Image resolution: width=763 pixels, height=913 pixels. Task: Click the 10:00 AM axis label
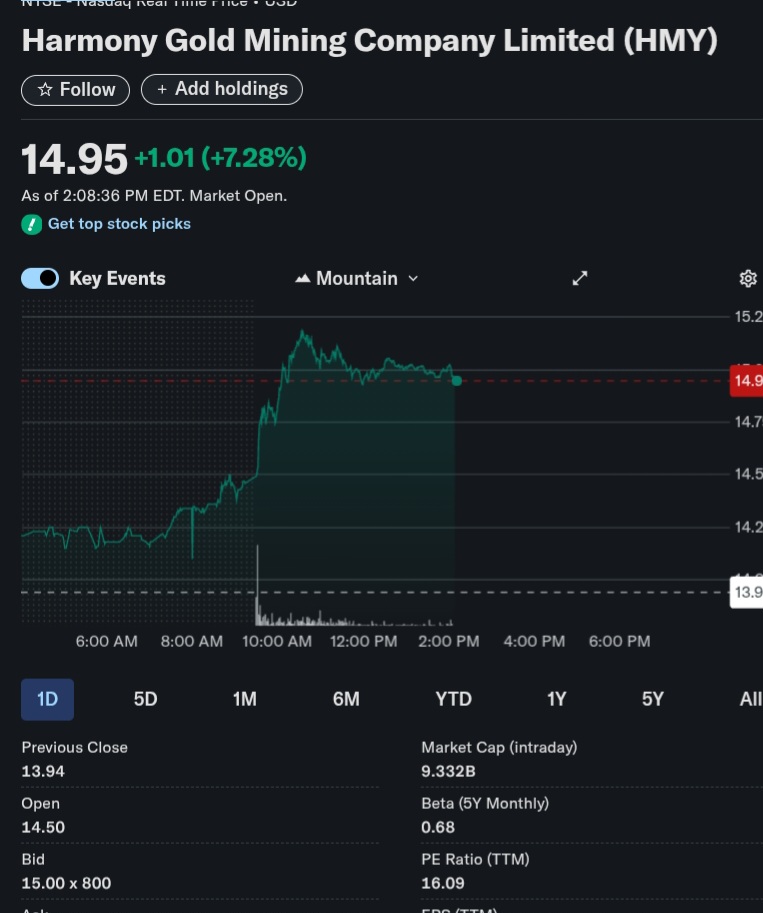pyautogui.click(x=277, y=642)
